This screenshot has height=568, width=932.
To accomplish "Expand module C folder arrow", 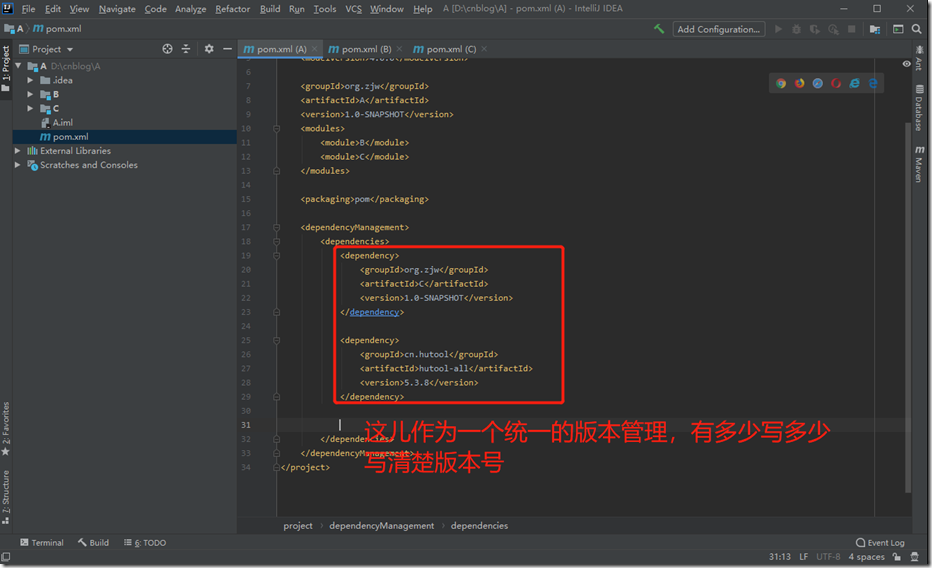I will (x=30, y=108).
